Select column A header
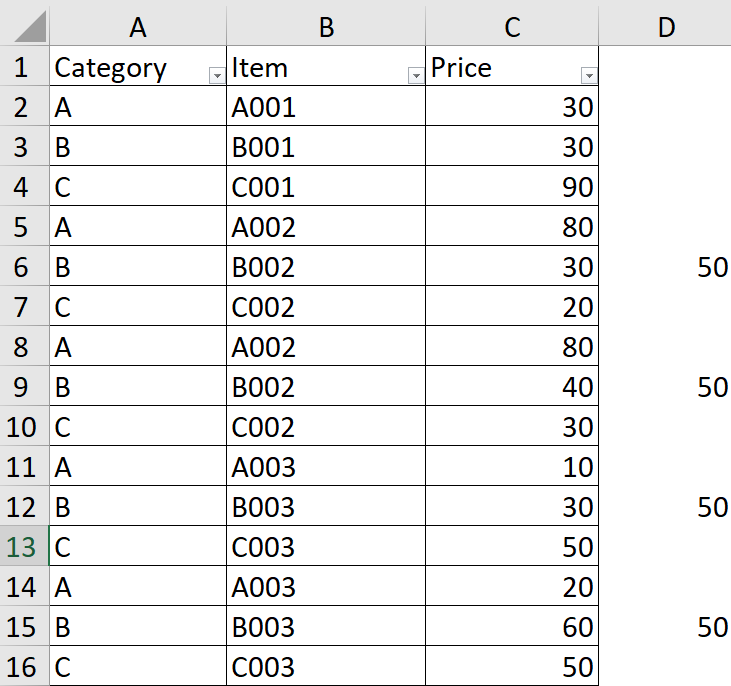 138,28
